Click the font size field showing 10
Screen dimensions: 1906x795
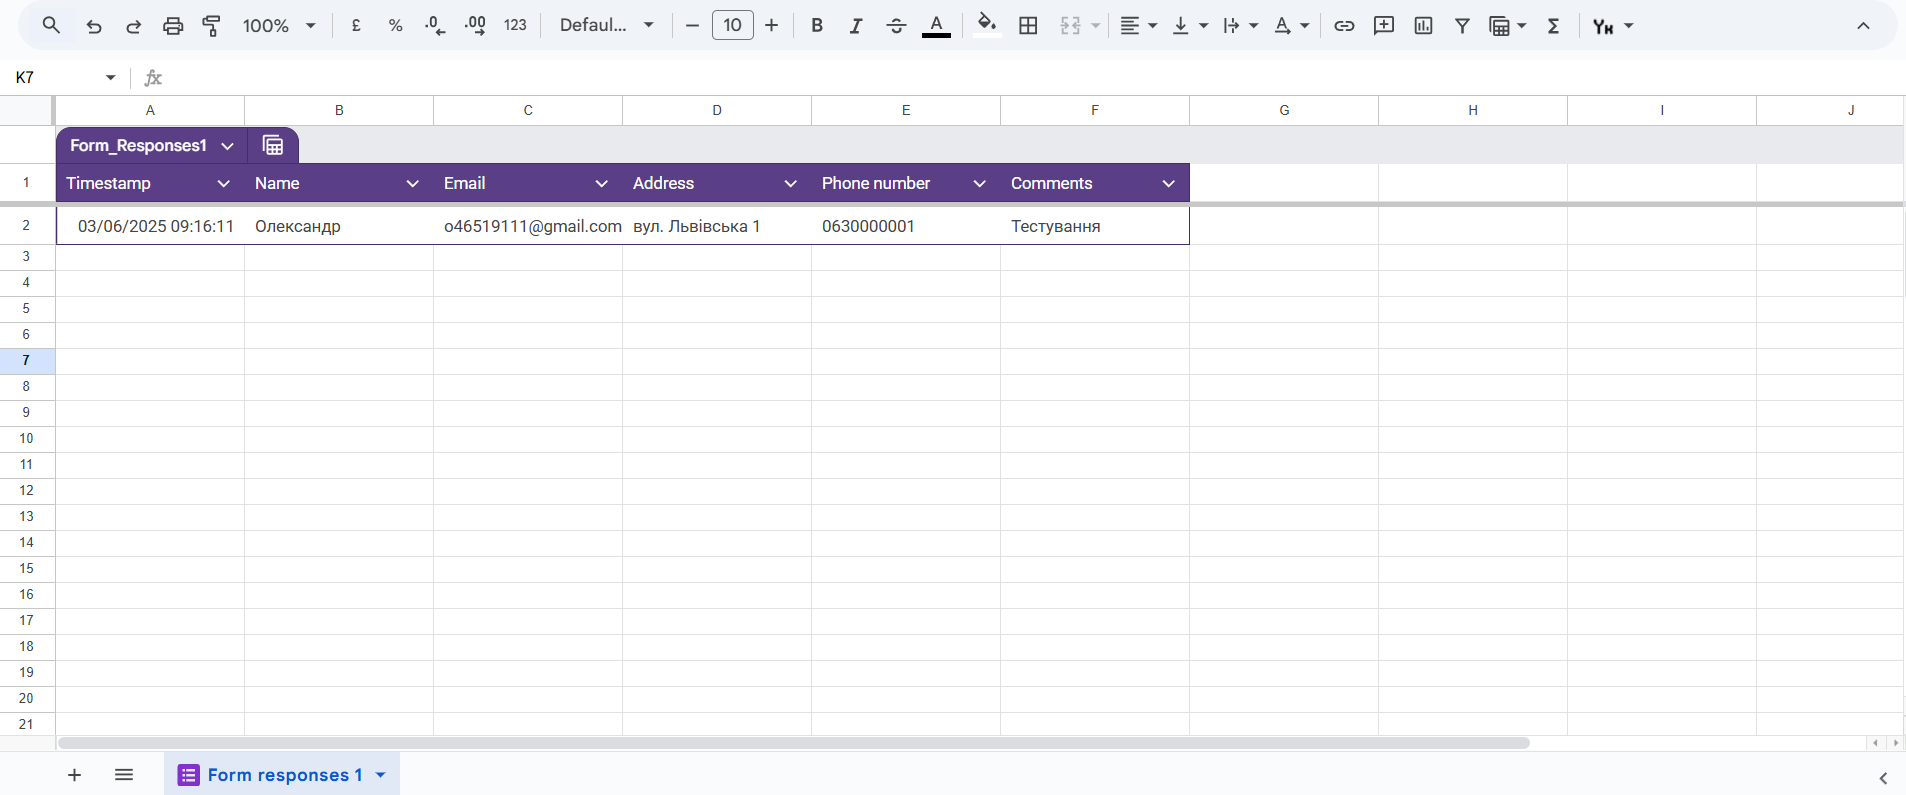click(733, 26)
